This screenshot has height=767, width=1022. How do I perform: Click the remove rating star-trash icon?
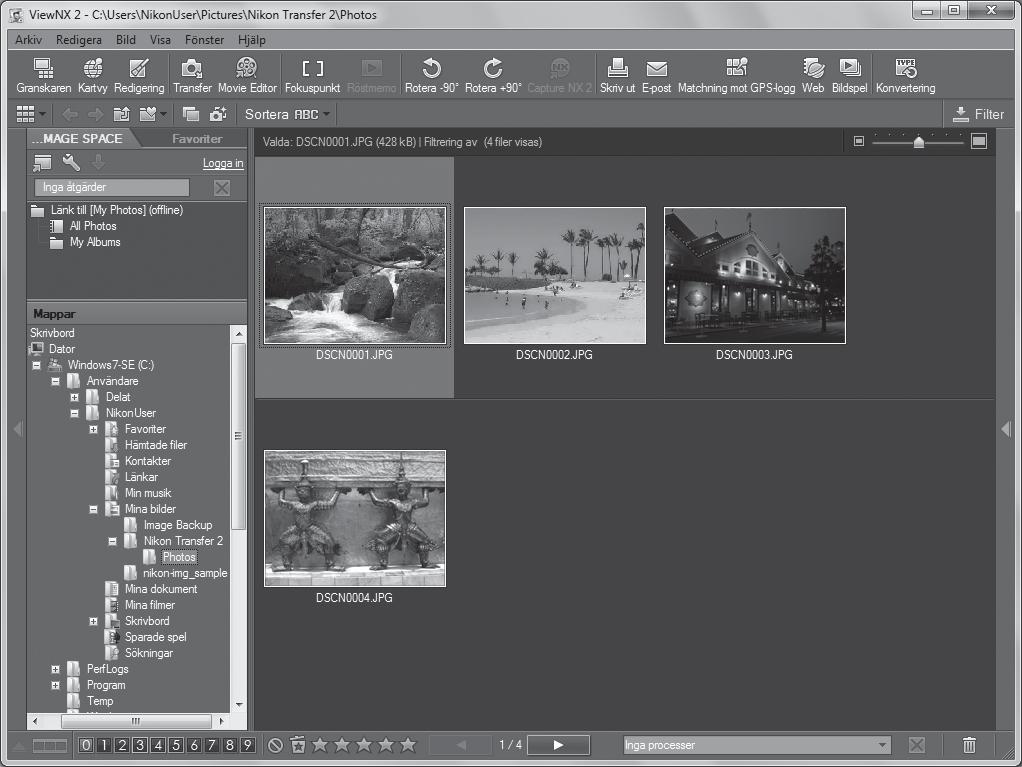pos(298,744)
